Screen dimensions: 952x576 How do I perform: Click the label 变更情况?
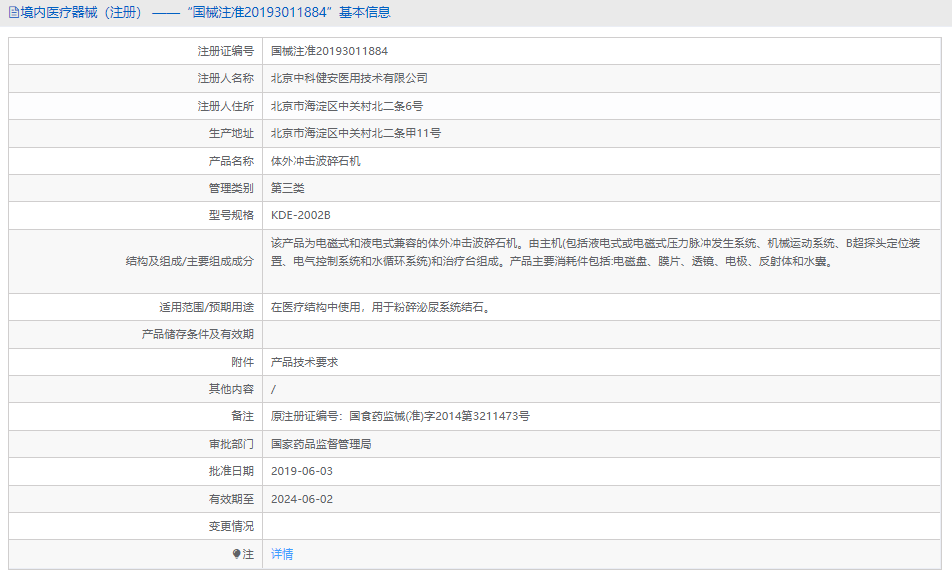pyautogui.click(x=231, y=527)
